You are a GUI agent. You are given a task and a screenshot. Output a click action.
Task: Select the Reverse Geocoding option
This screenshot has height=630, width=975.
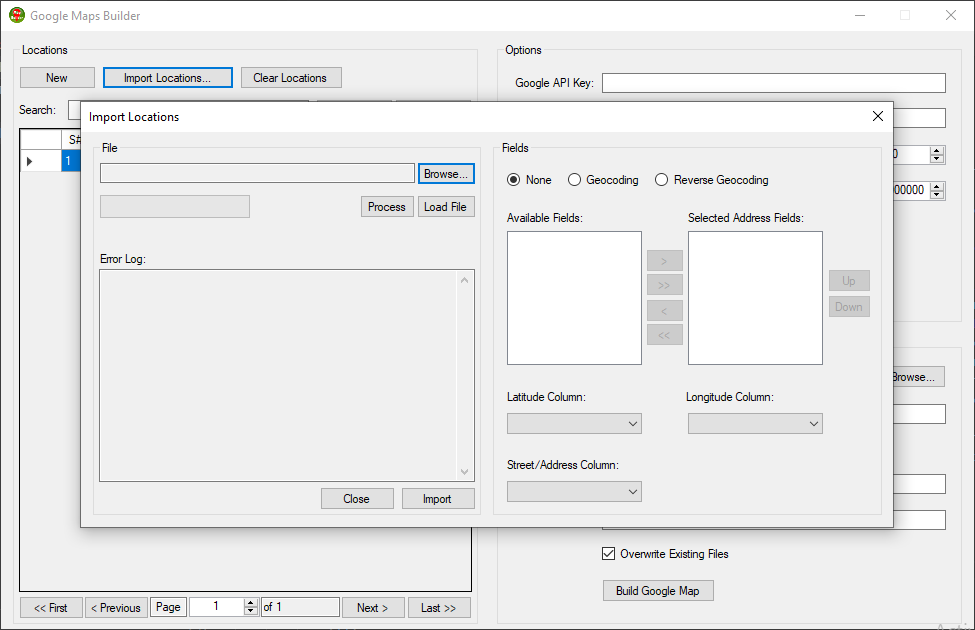pos(661,180)
